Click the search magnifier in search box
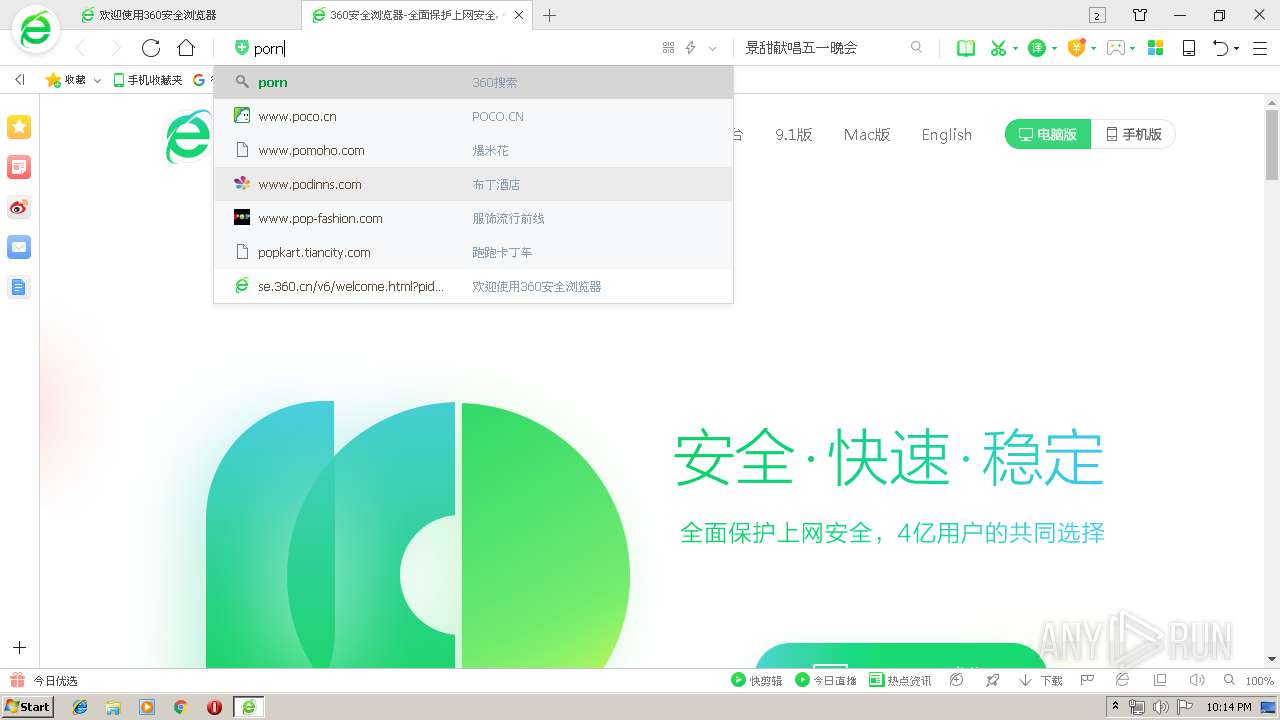Viewport: 1280px width, 720px height. click(916, 47)
